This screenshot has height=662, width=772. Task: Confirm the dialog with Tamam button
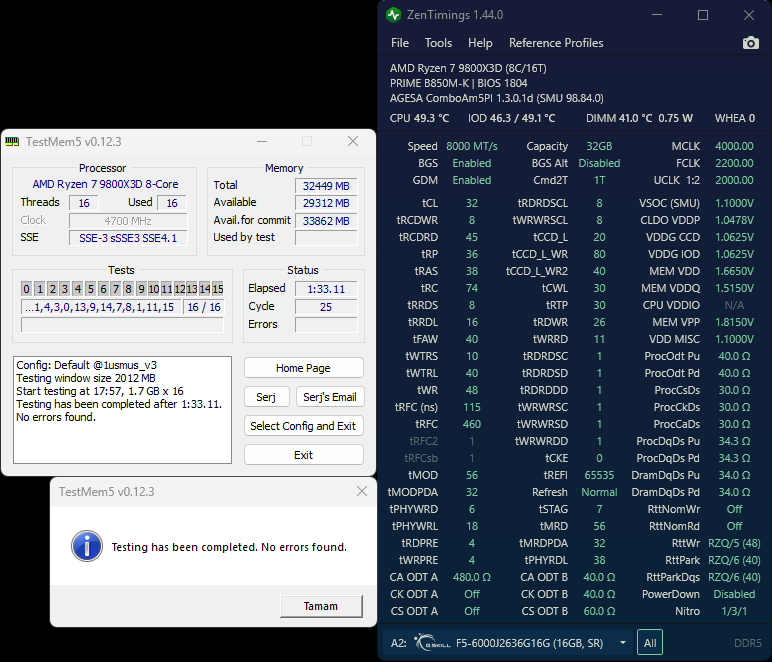point(321,606)
